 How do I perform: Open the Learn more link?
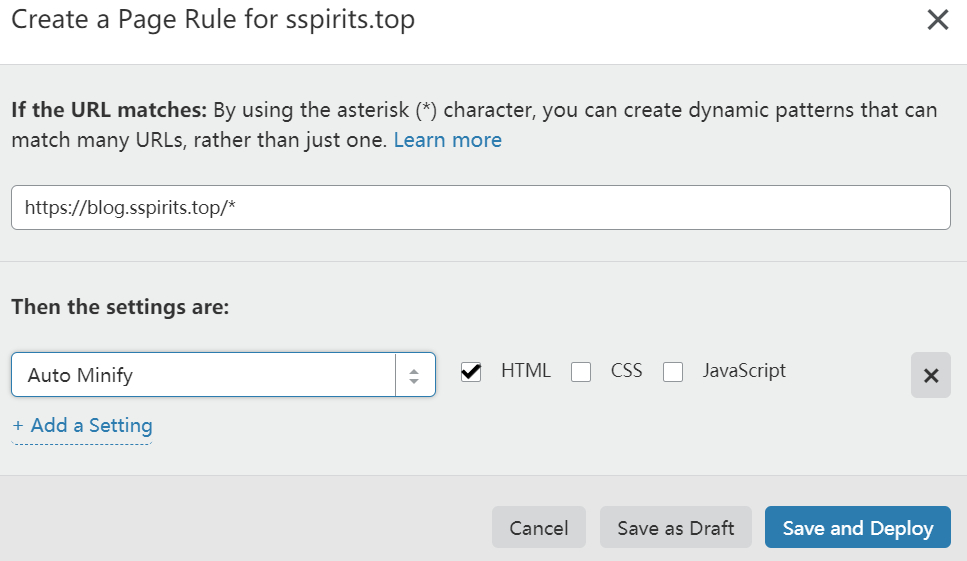447,140
